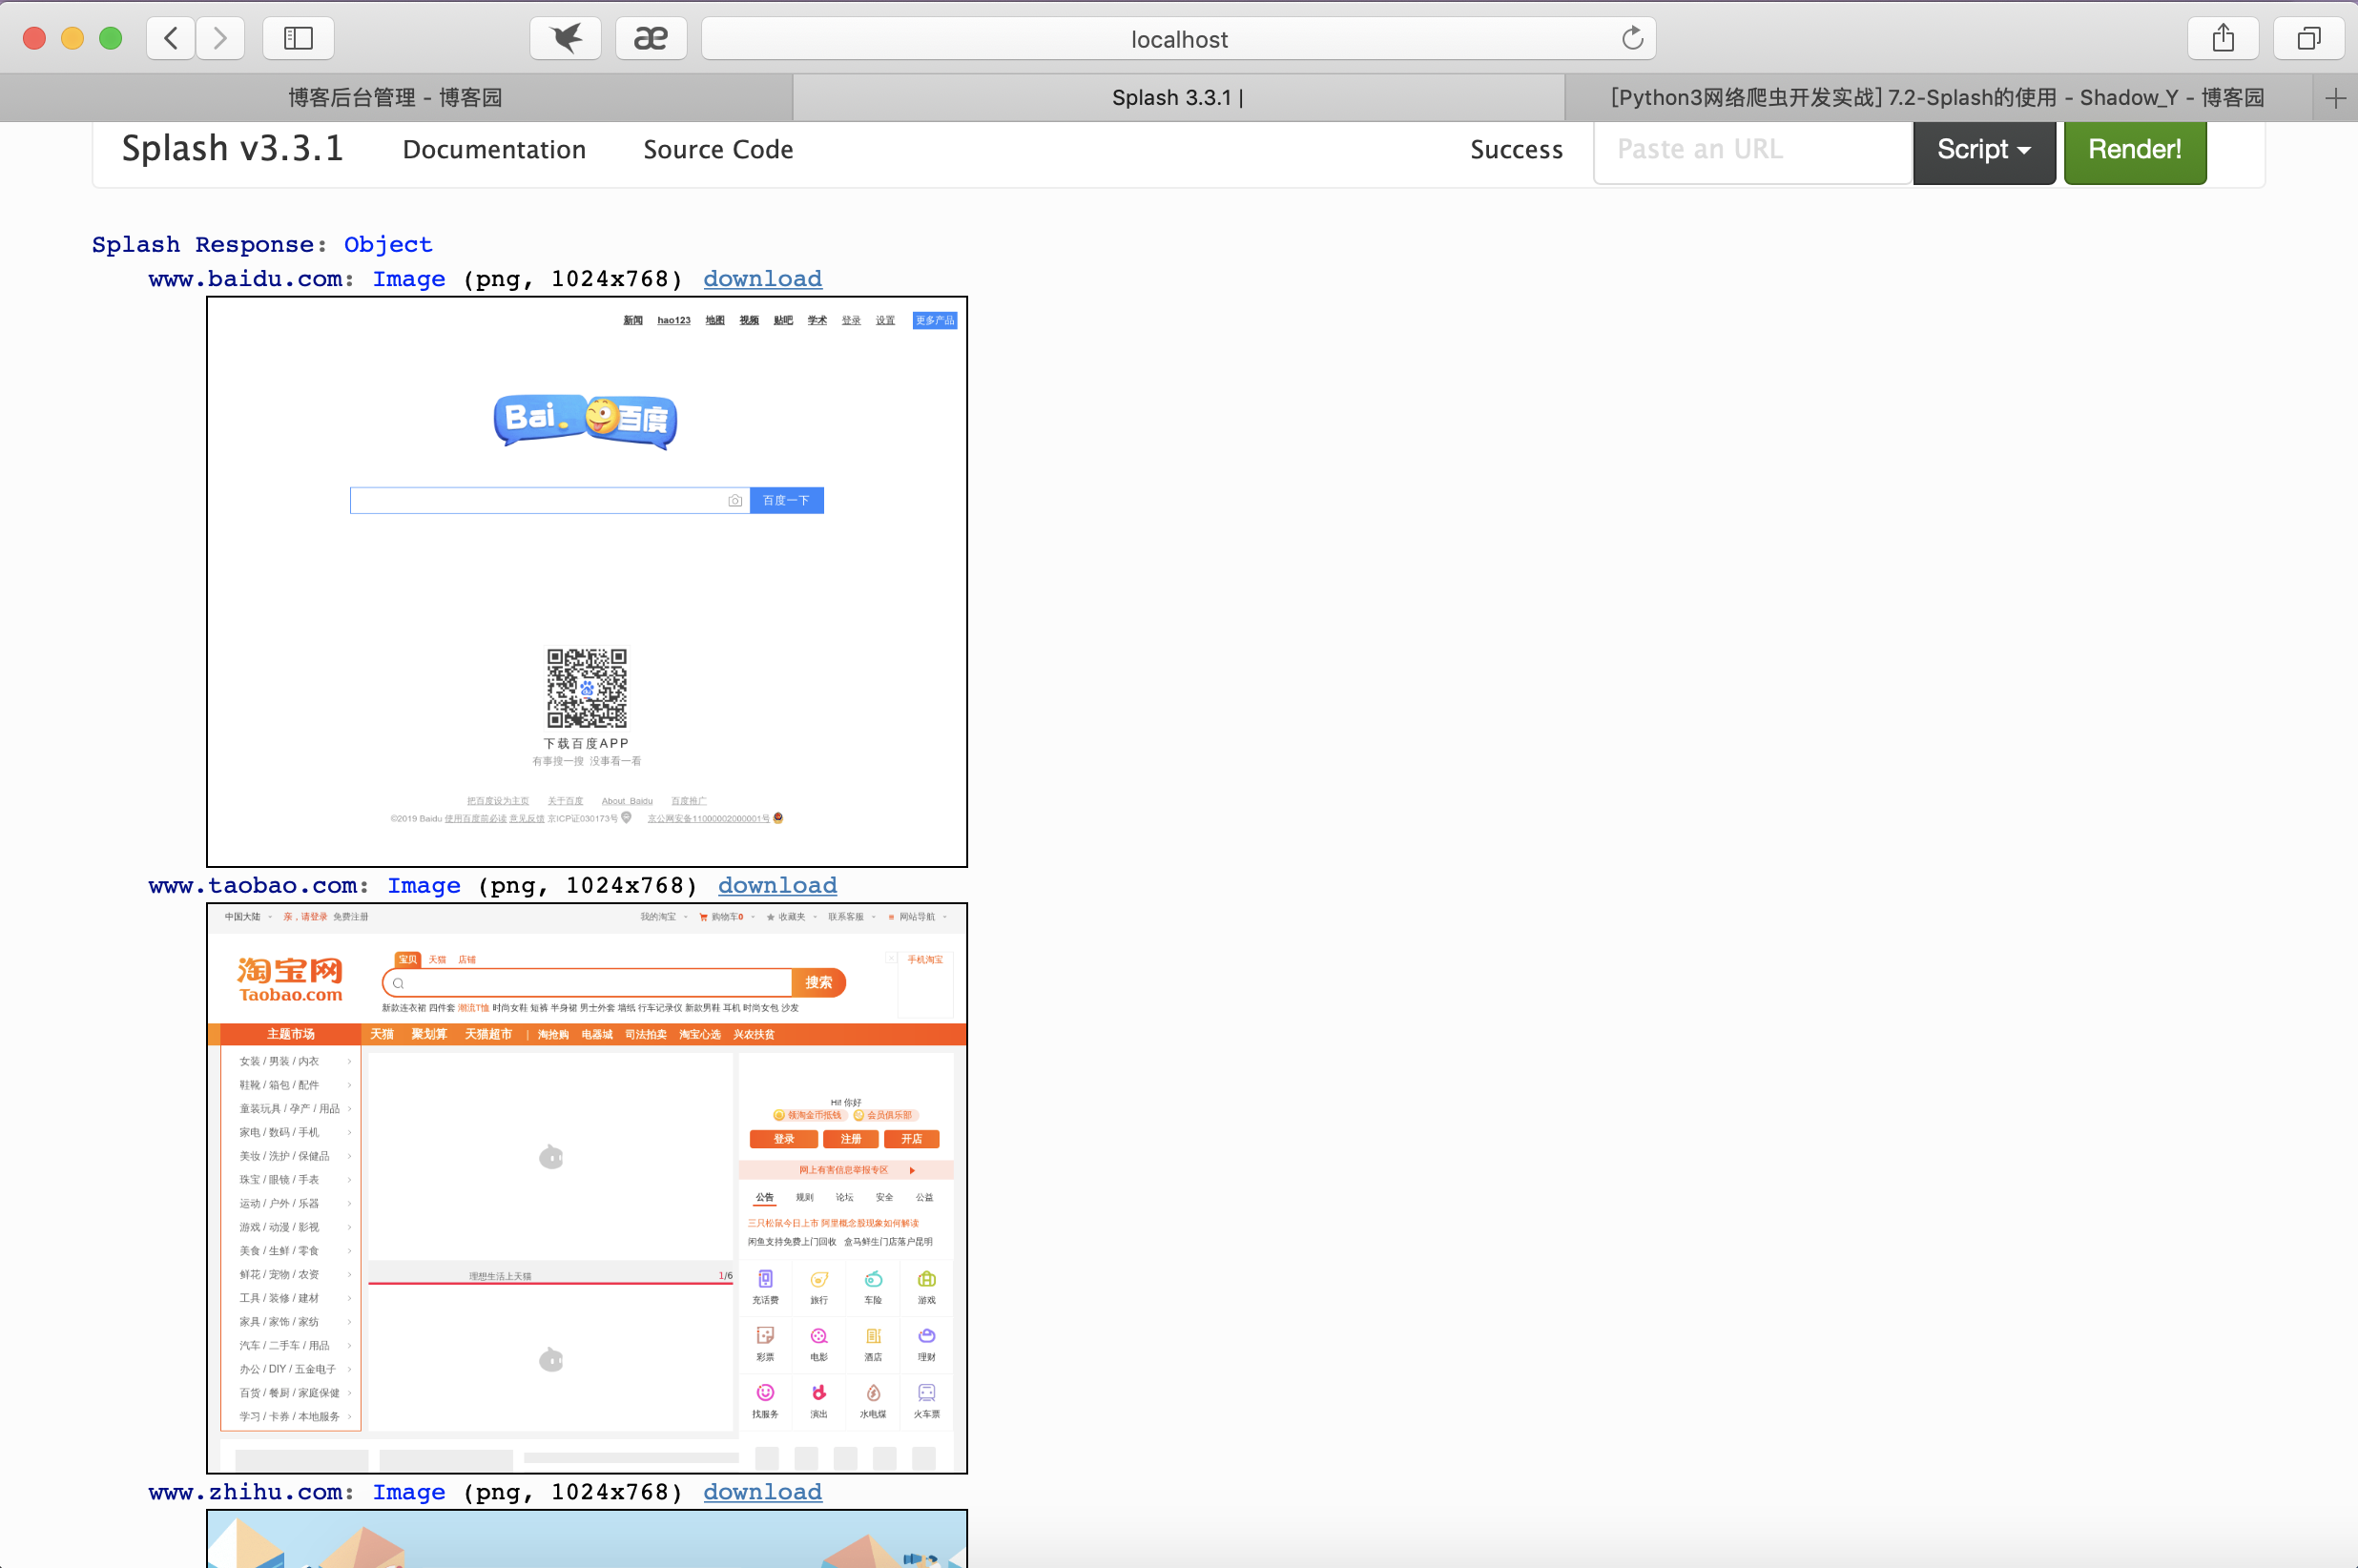Click the Baidu screenshot thumbnail
This screenshot has width=2358, height=1568.
[x=587, y=581]
